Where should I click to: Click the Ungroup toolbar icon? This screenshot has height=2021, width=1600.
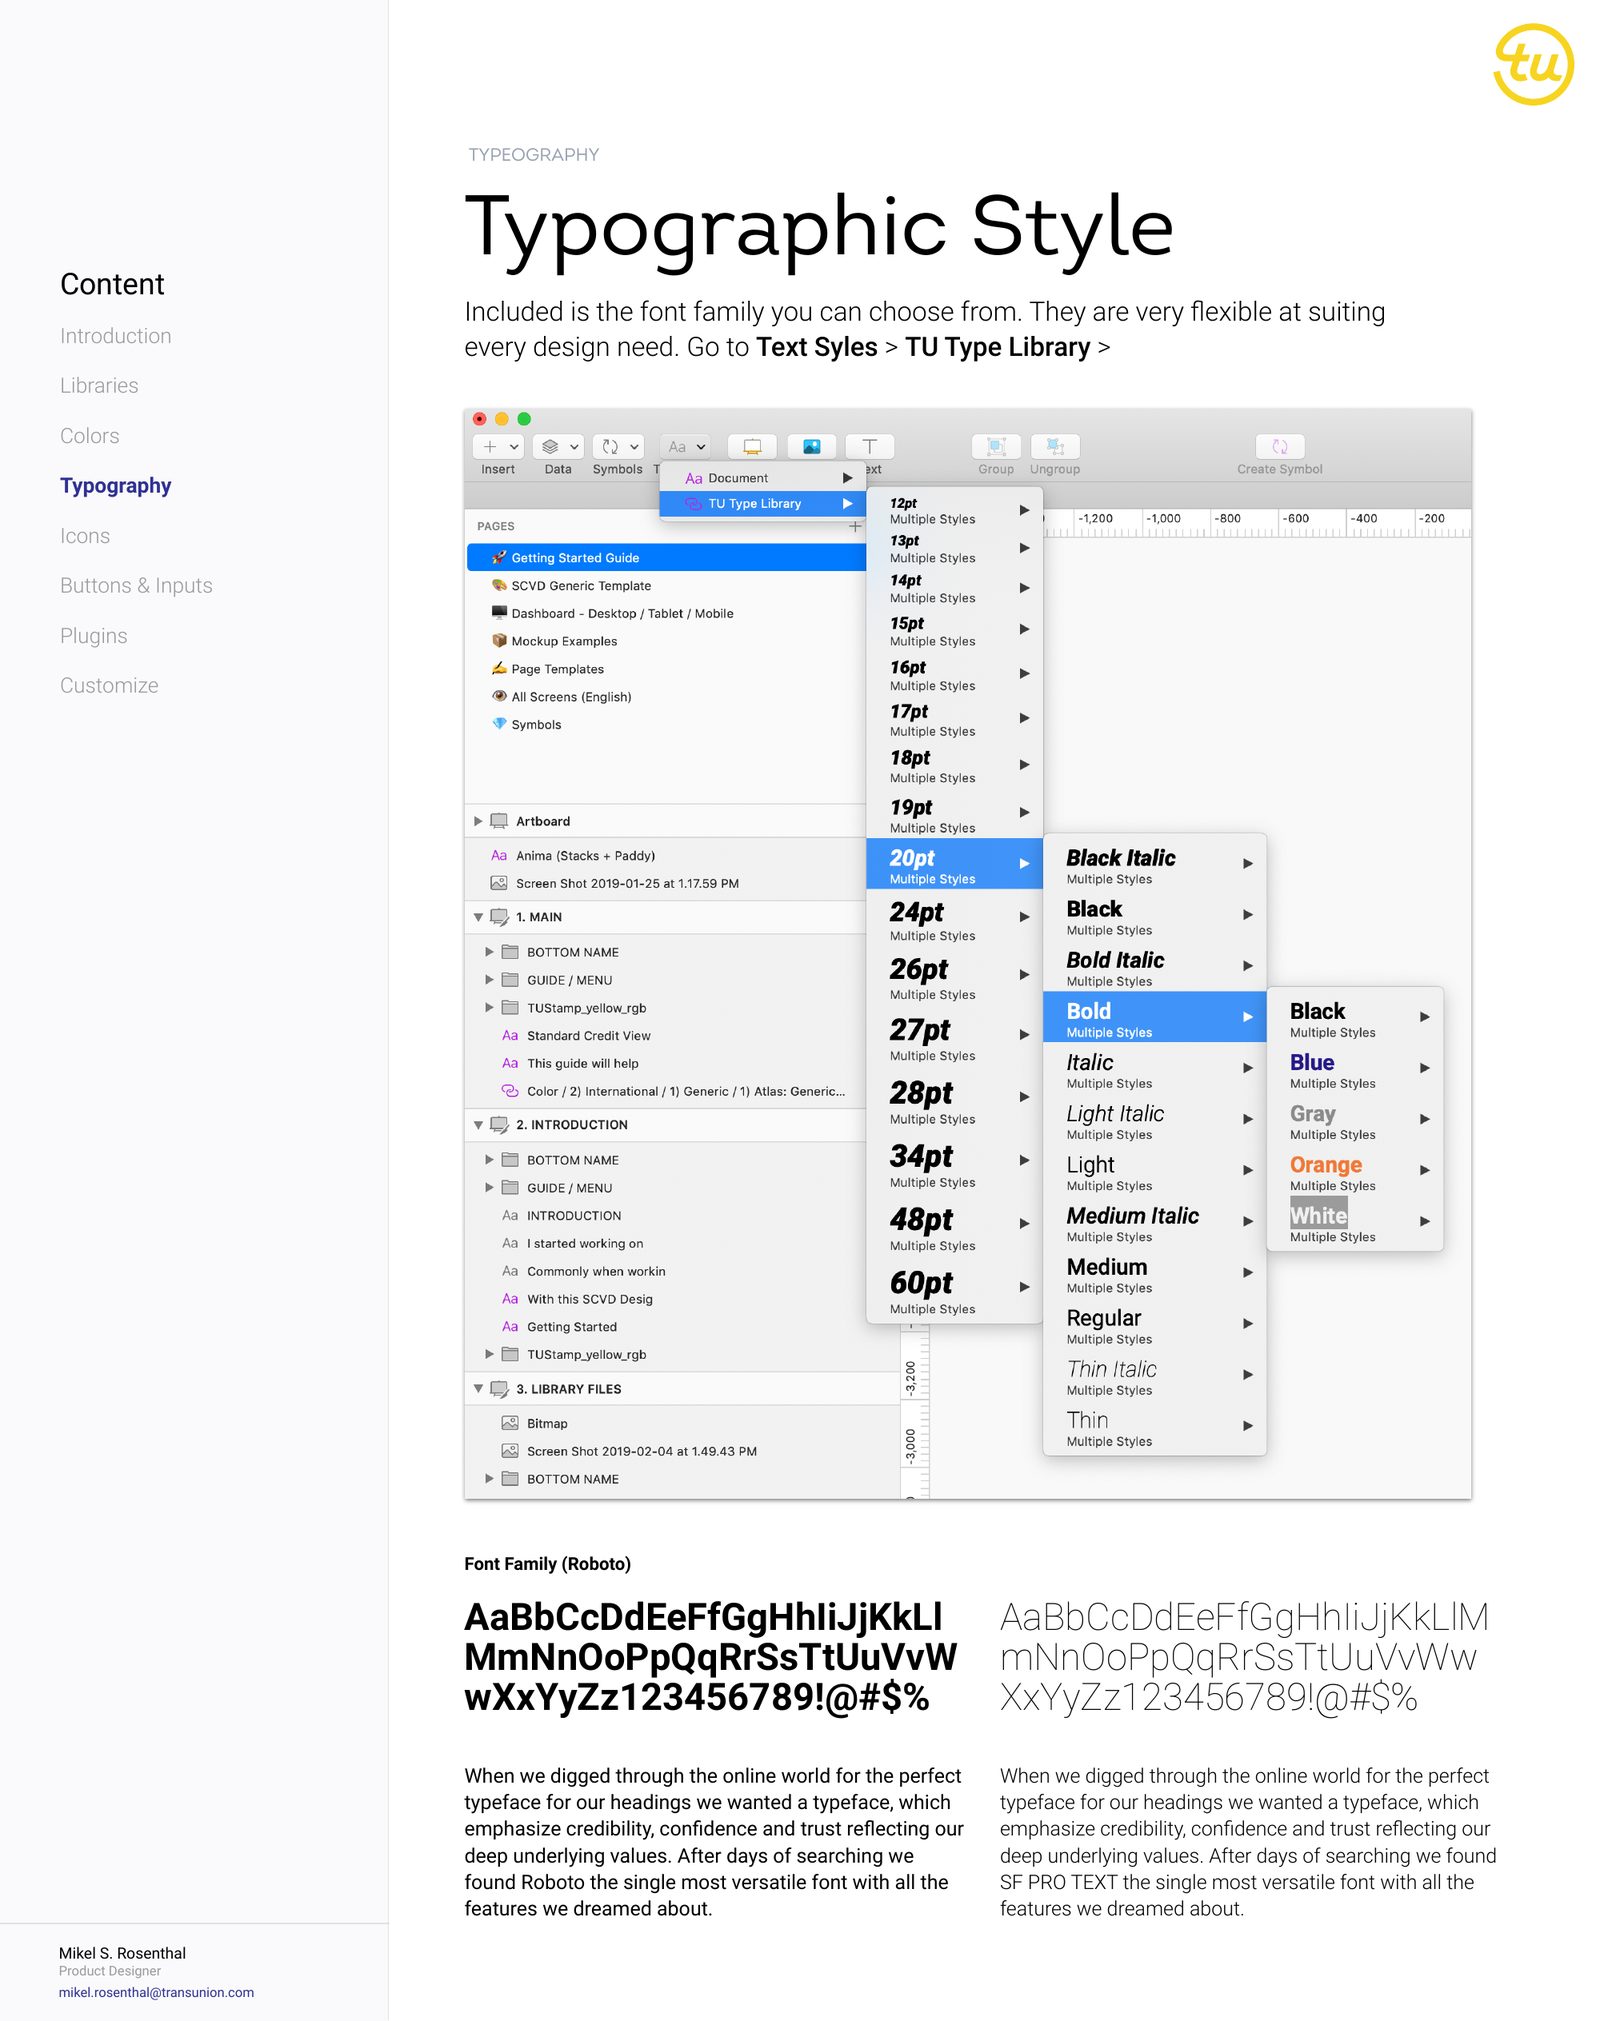tap(1055, 447)
